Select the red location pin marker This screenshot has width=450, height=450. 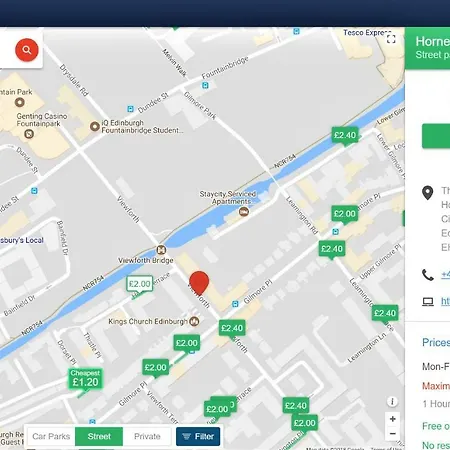(x=199, y=283)
